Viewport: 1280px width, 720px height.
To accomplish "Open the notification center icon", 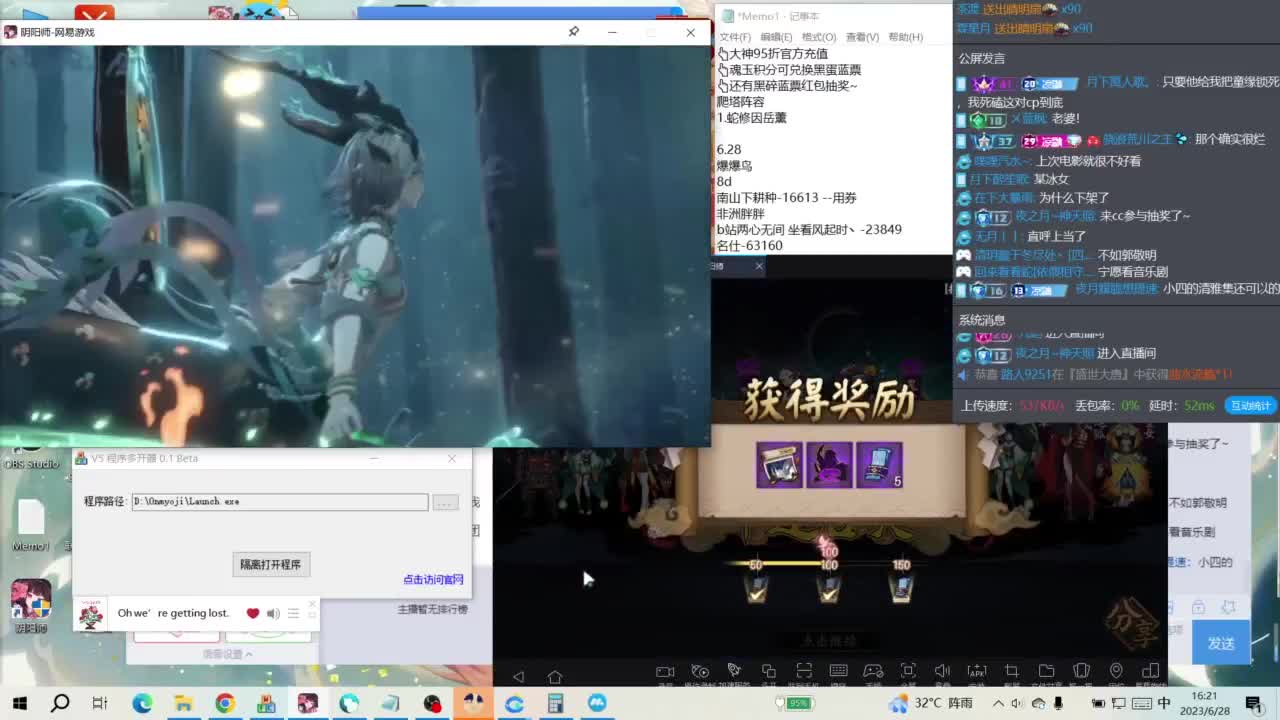I will 1258,703.
